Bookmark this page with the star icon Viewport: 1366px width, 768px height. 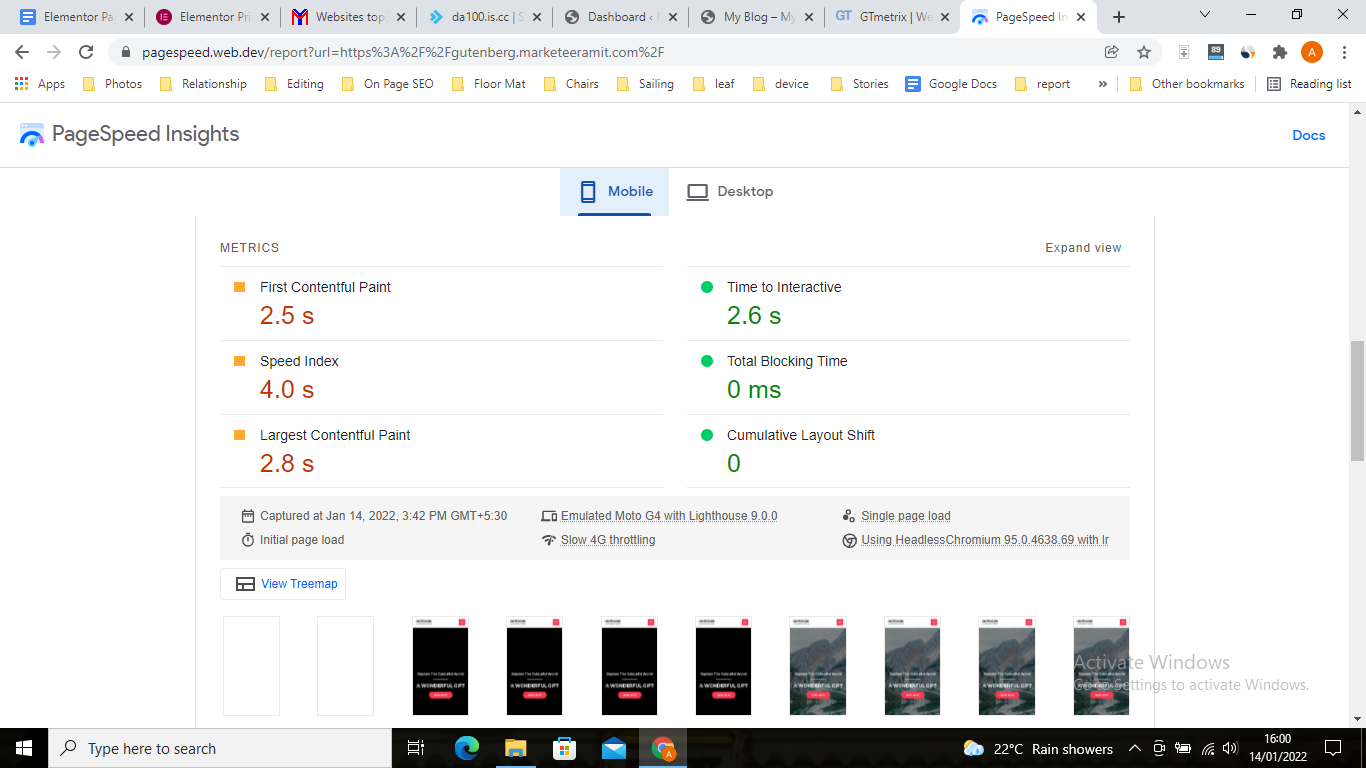tap(1144, 52)
